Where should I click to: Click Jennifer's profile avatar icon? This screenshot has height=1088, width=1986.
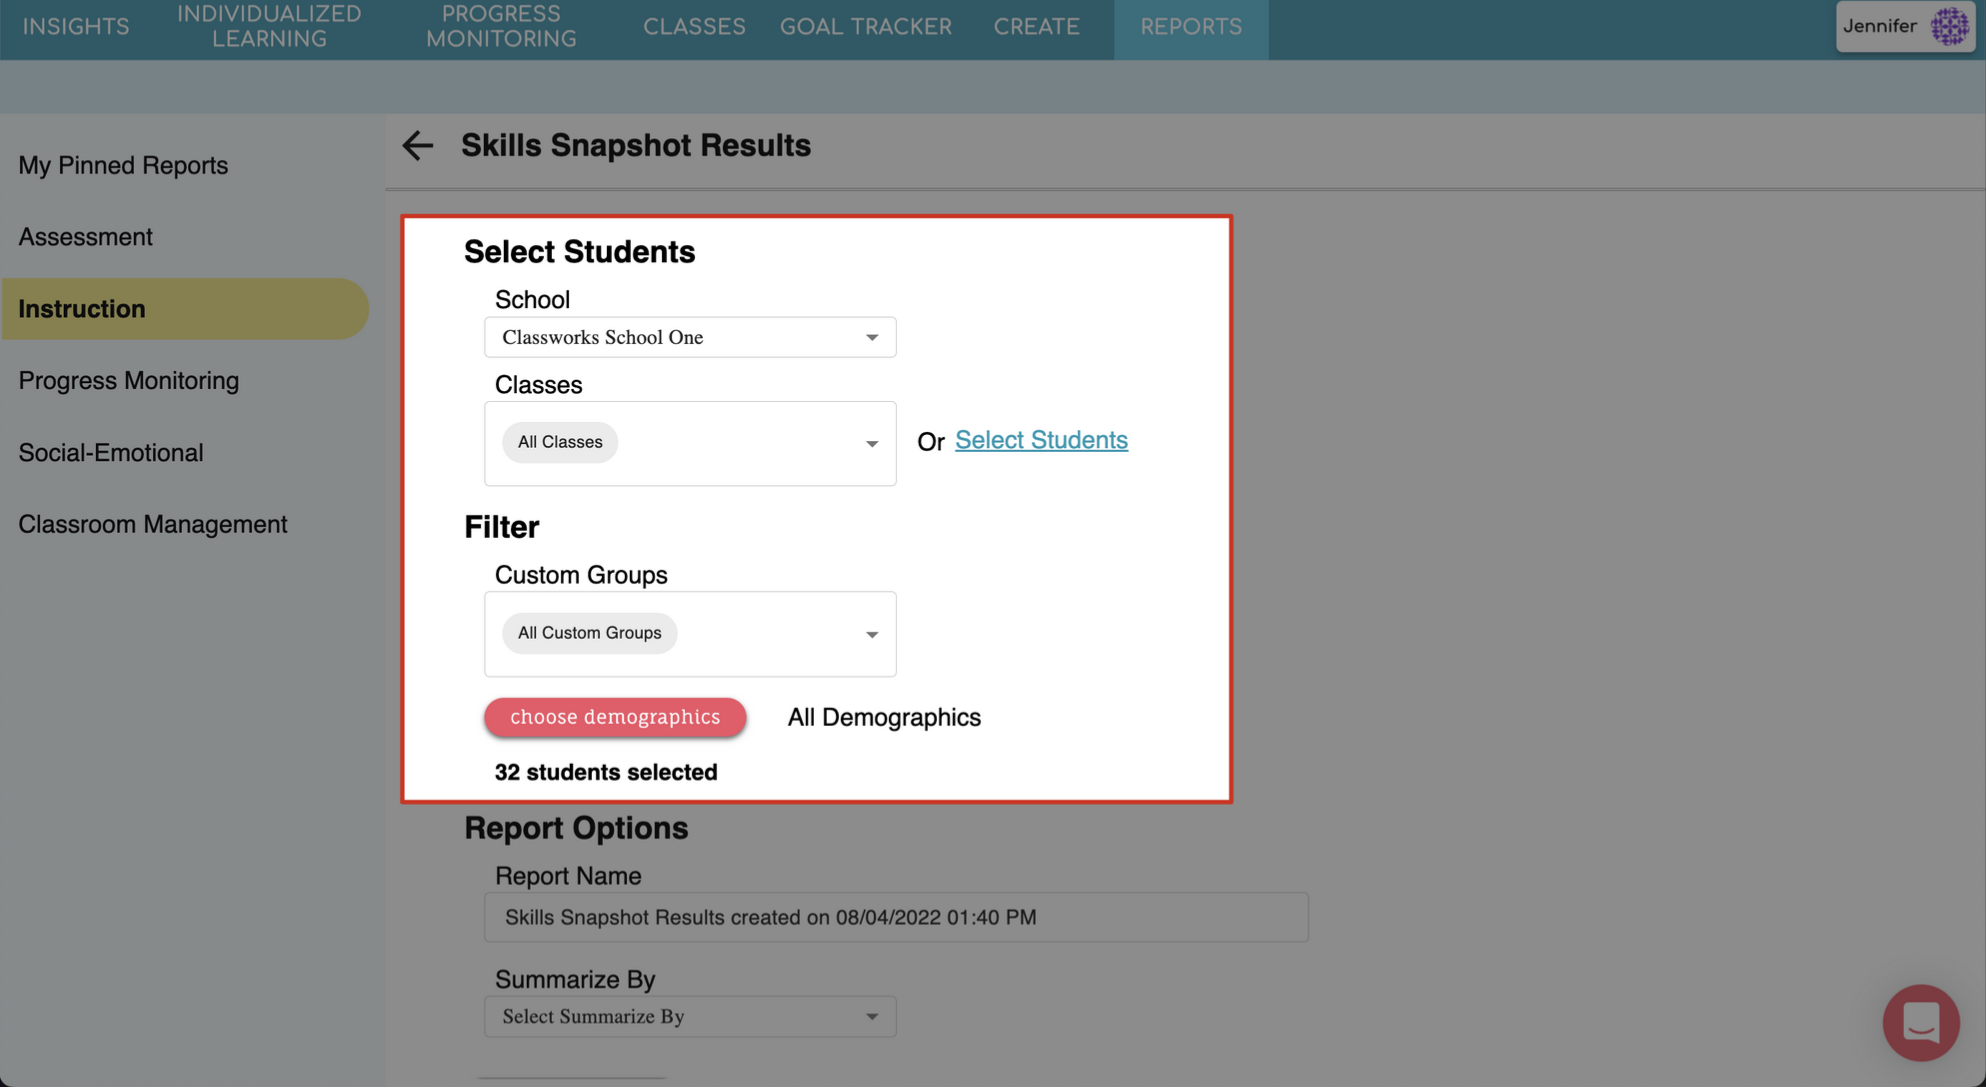coord(1949,26)
